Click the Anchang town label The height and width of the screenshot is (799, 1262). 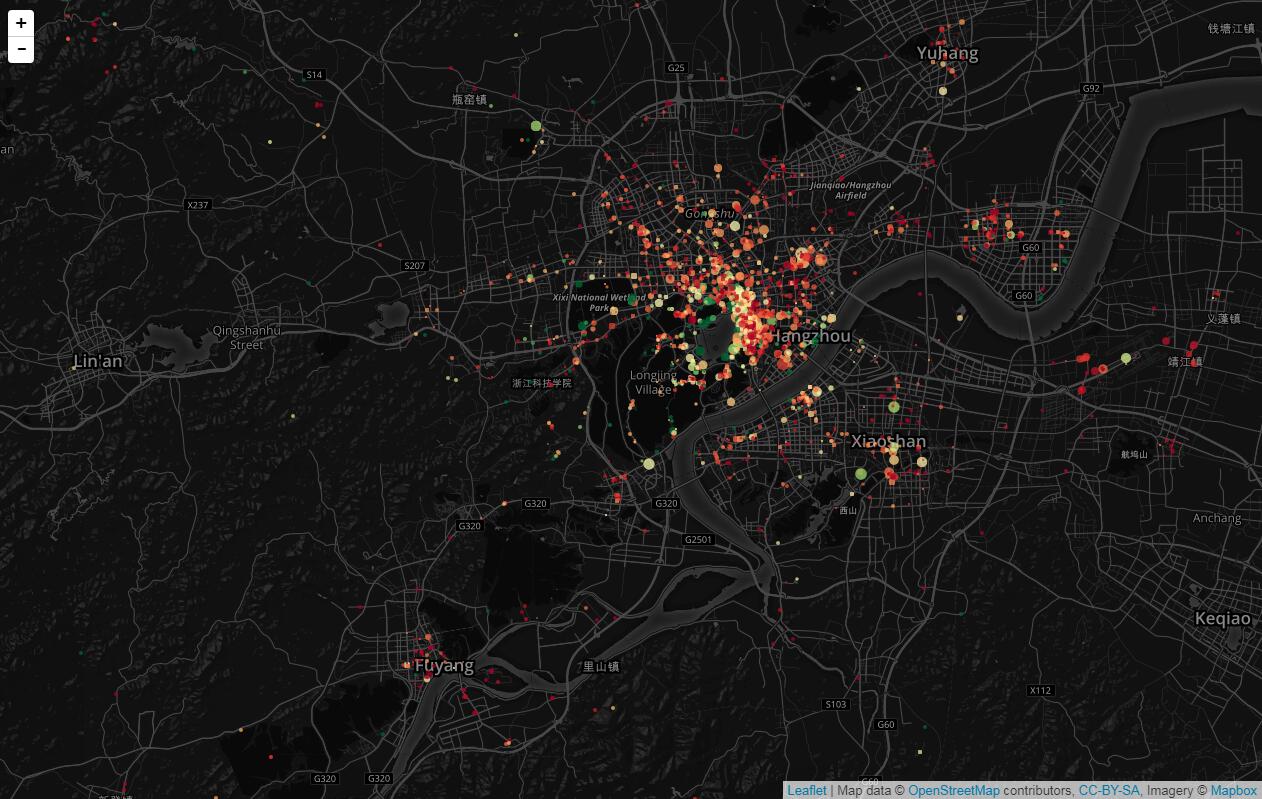pos(1217,518)
